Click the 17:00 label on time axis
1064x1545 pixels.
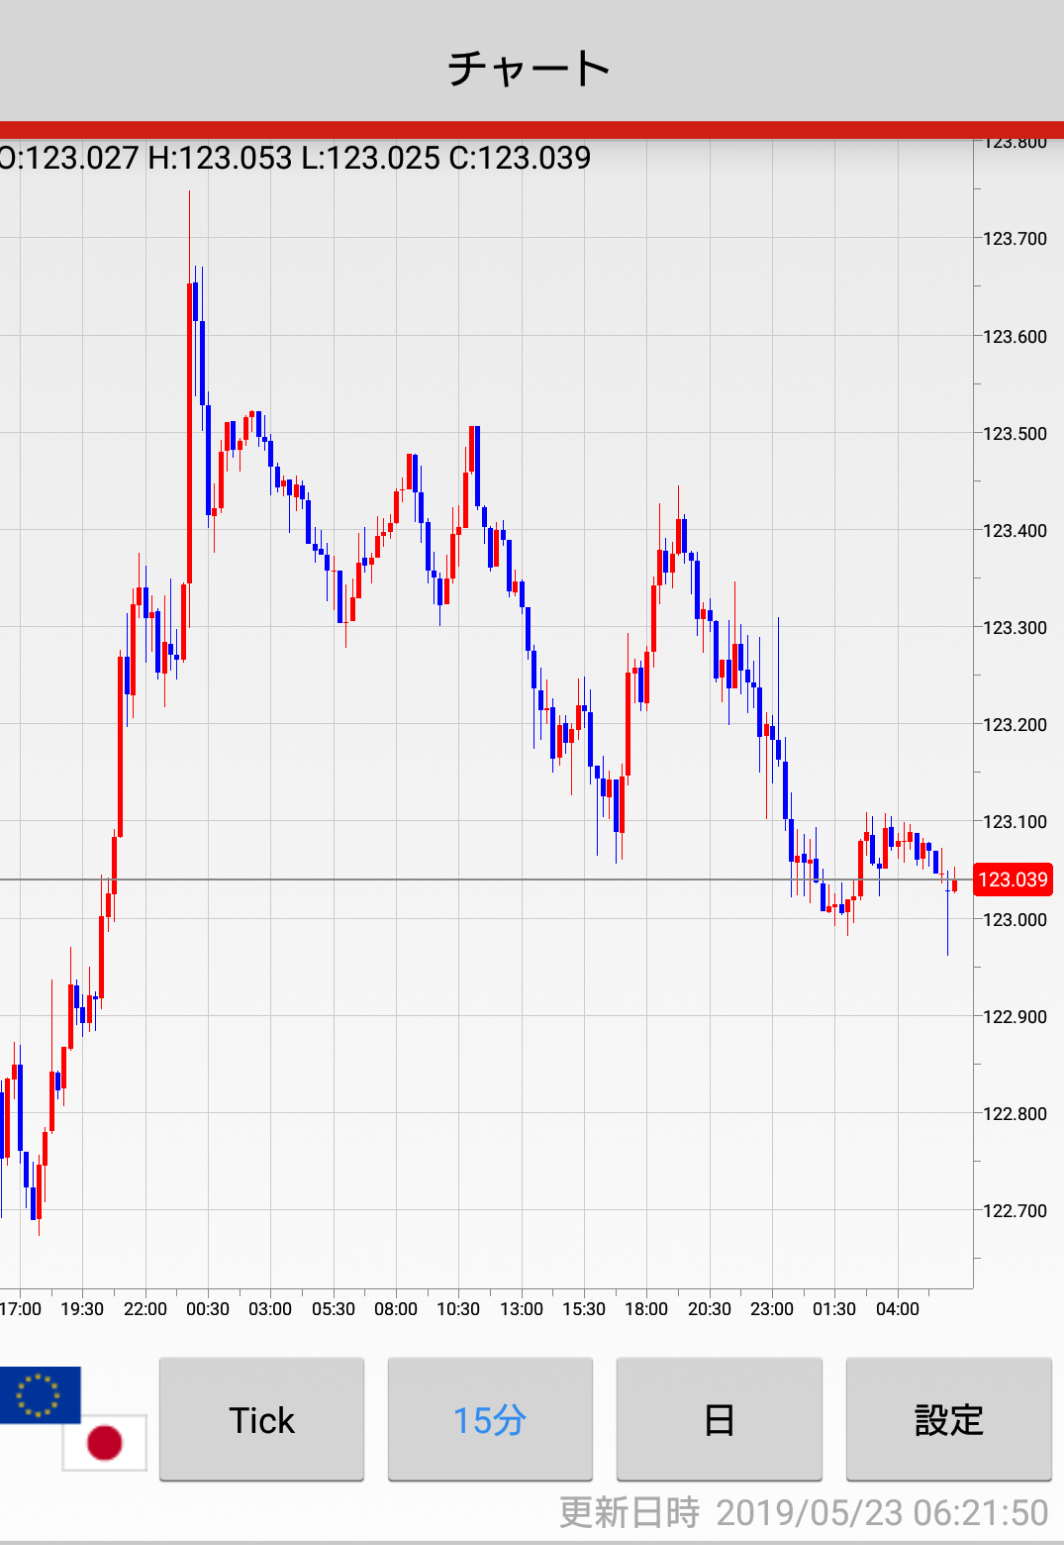click(x=21, y=1309)
